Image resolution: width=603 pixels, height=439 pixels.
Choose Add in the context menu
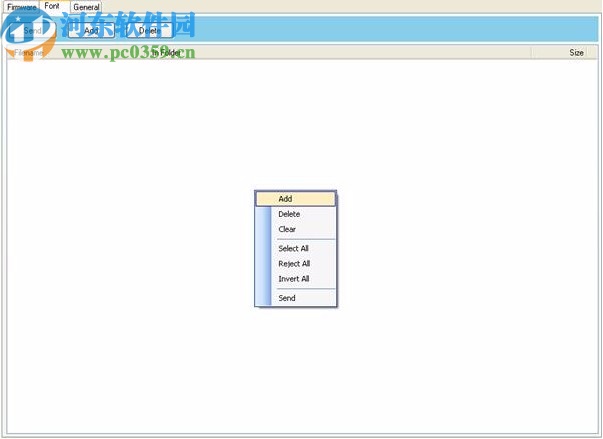[296, 199]
